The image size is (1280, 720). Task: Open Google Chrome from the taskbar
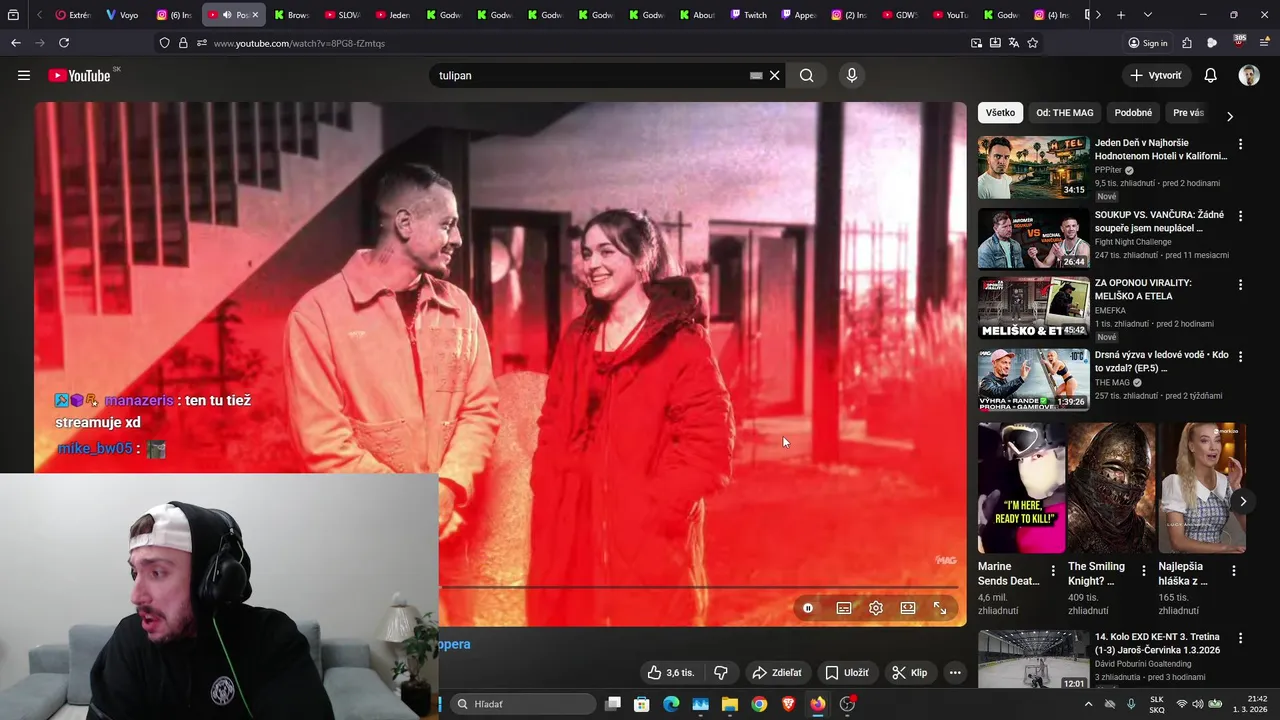point(759,704)
